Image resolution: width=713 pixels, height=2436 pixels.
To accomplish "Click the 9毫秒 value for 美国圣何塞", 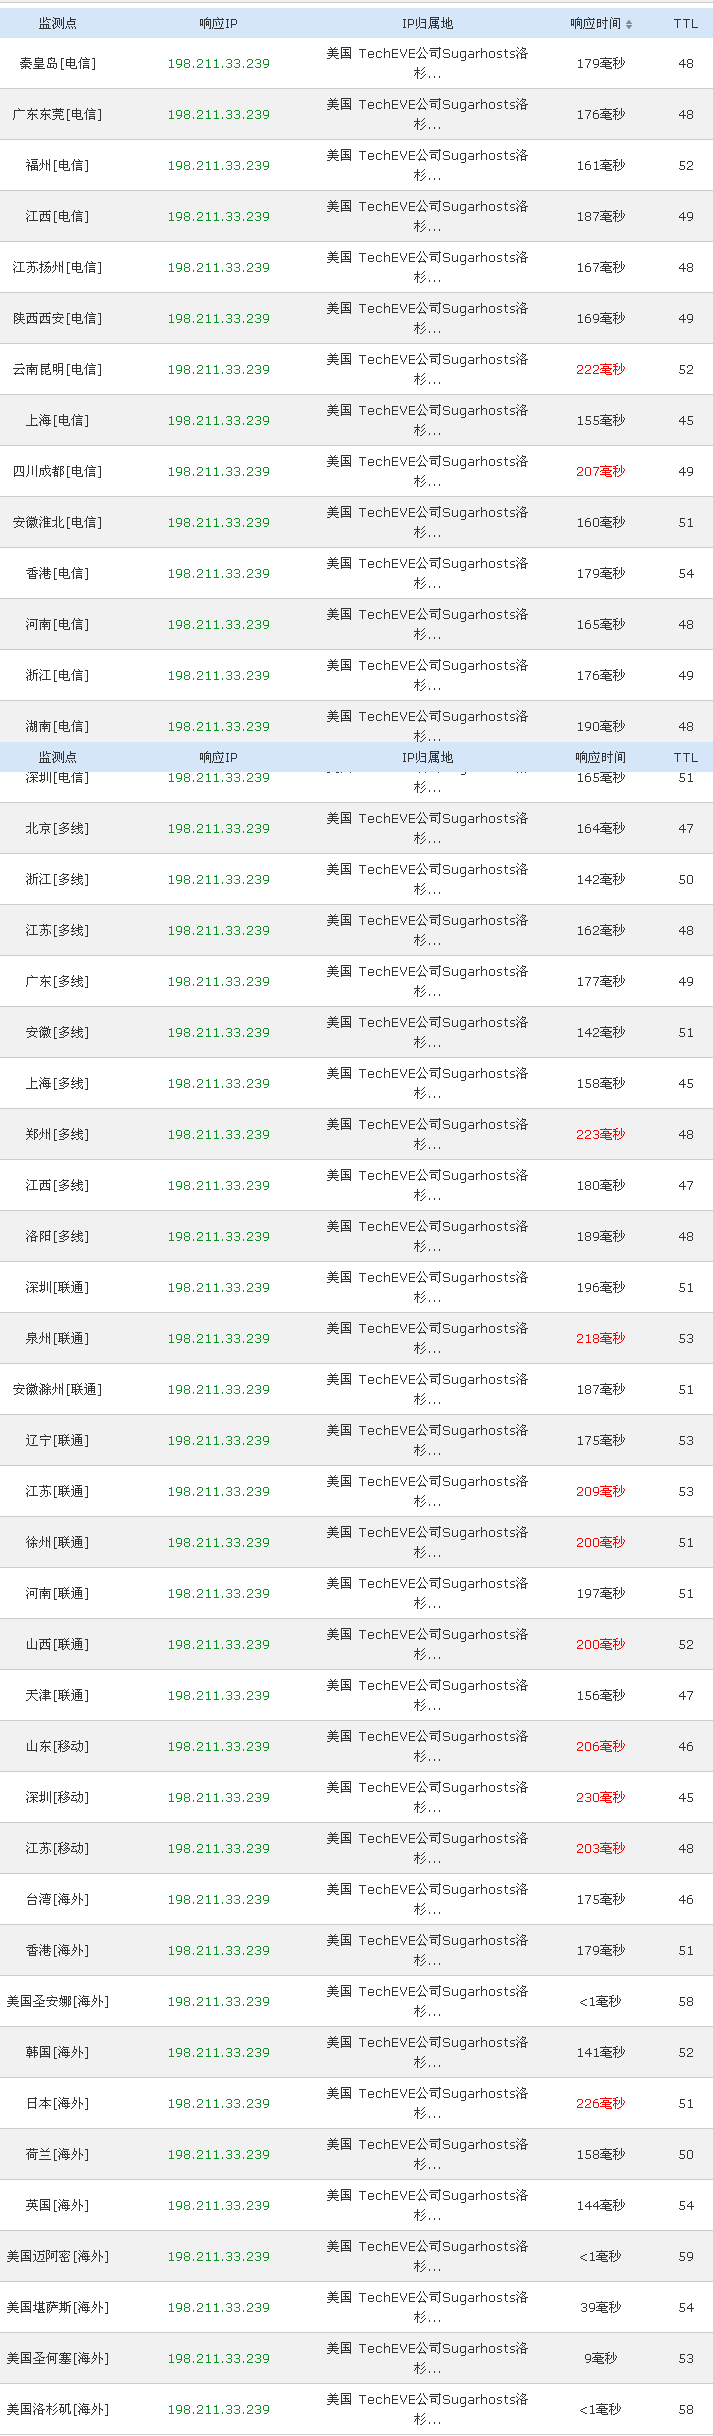I will pos(600,2358).
